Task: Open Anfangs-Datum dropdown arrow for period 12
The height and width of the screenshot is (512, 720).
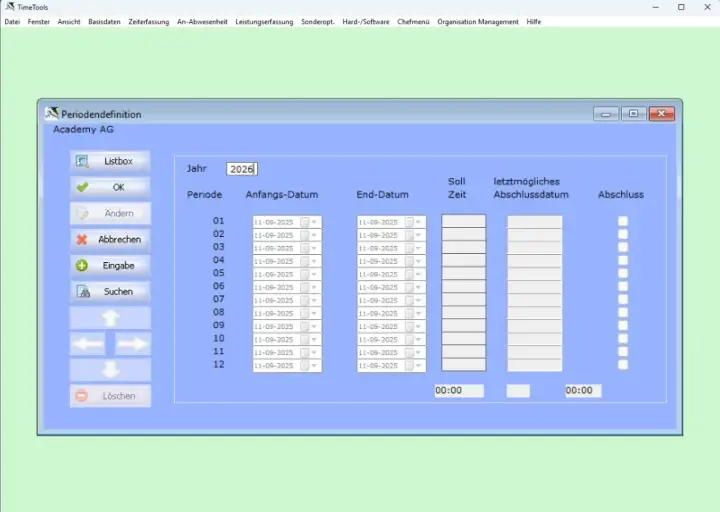Action: (315, 366)
